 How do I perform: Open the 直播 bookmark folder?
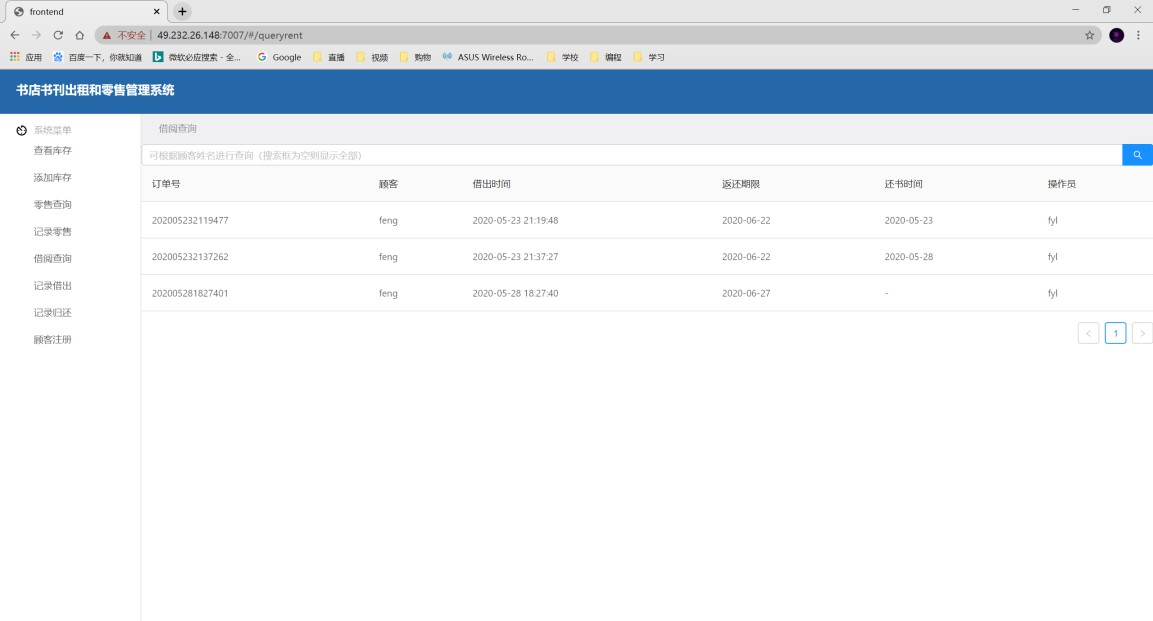[x=329, y=57]
